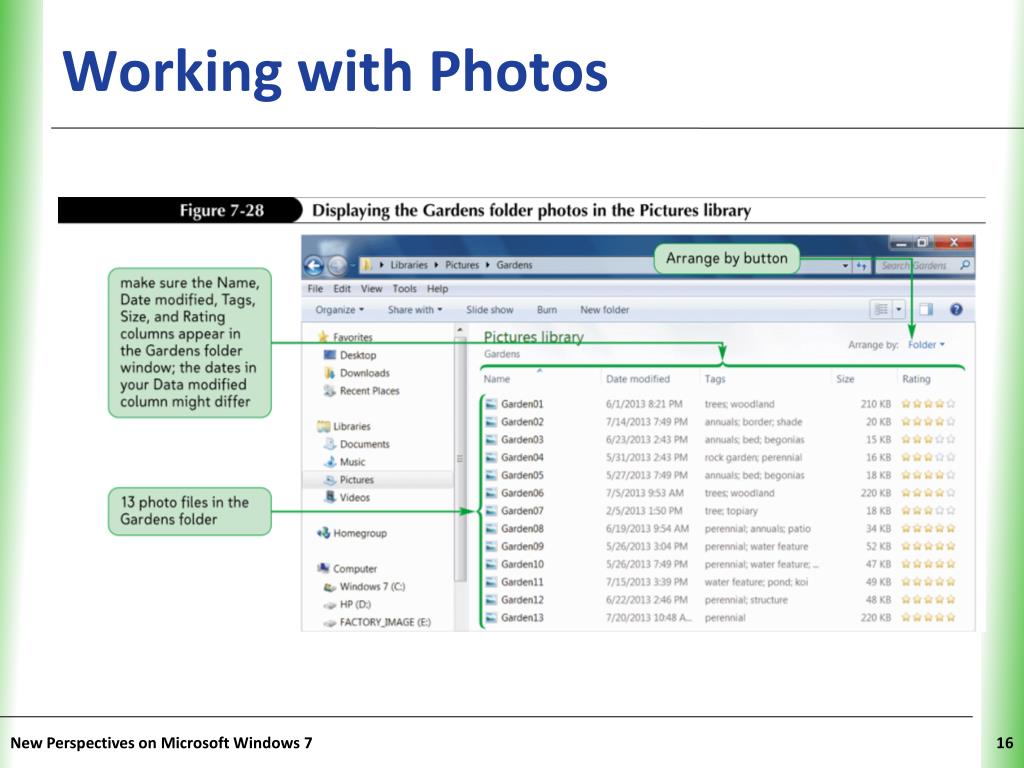Expand the breadcrumb arrow after Pictures

click(487, 265)
